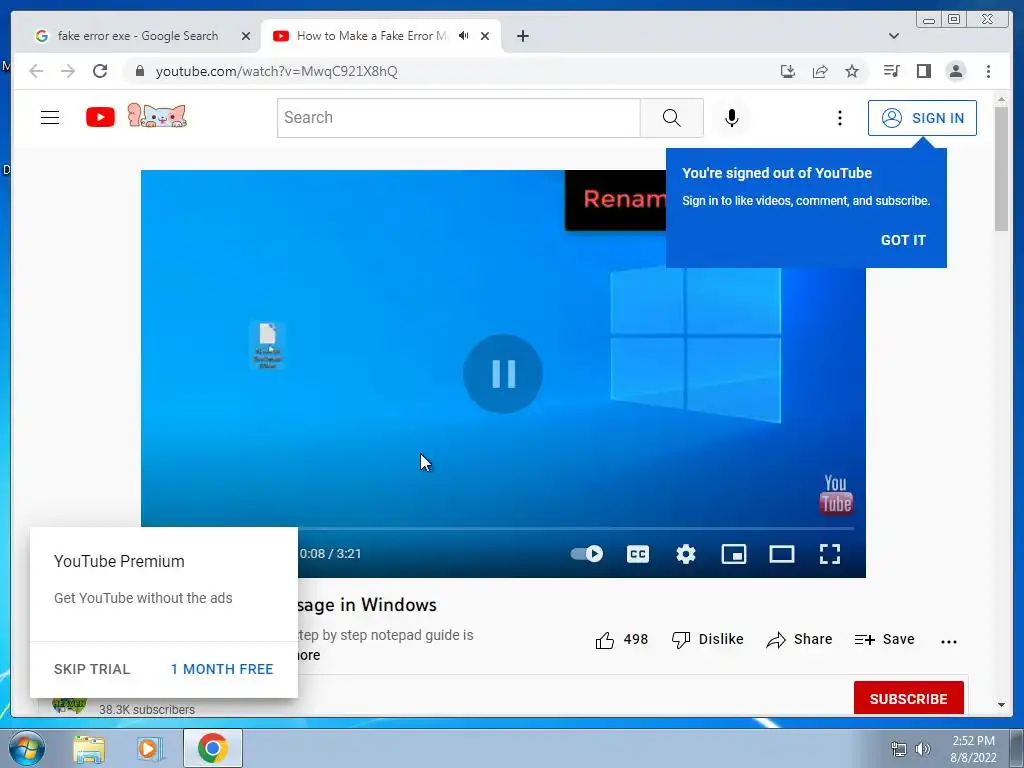Share this video

[799, 639]
